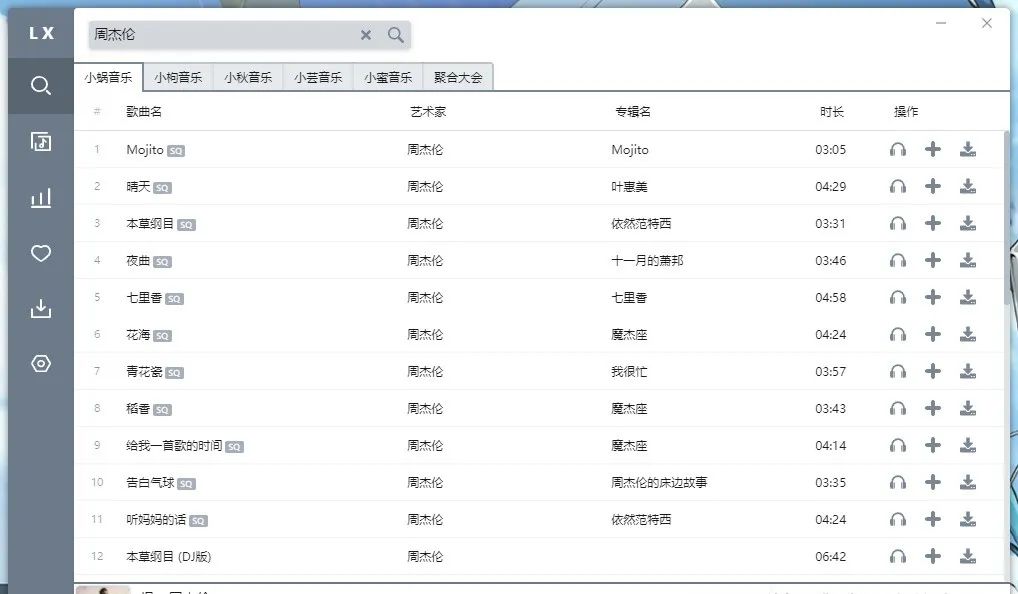1018x594 pixels.
Task: Add 夜曲 to a playlist
Action: [x=933, y=260]
